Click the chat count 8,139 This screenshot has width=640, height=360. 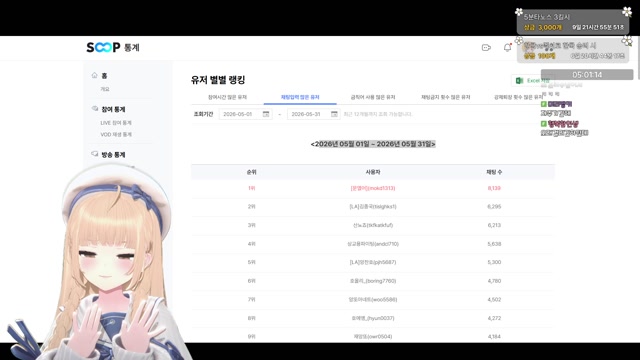tap(494, 188)
